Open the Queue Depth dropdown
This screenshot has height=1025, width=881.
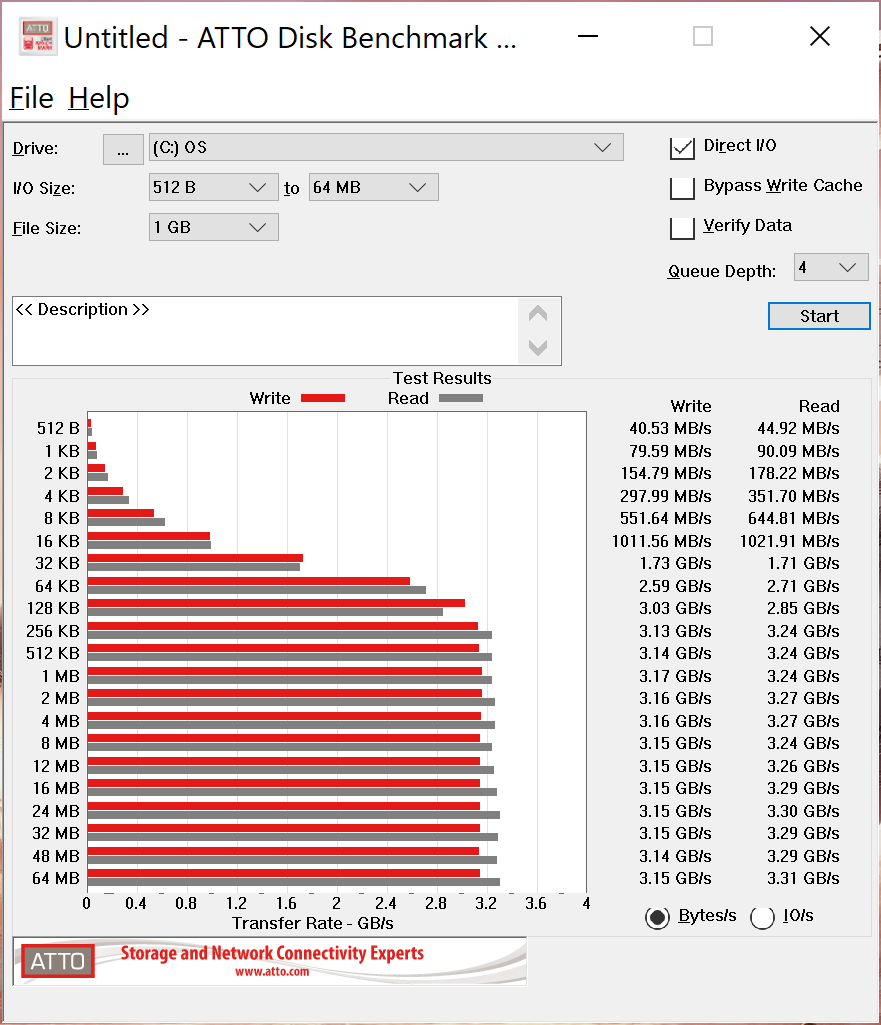coord(831,267)
